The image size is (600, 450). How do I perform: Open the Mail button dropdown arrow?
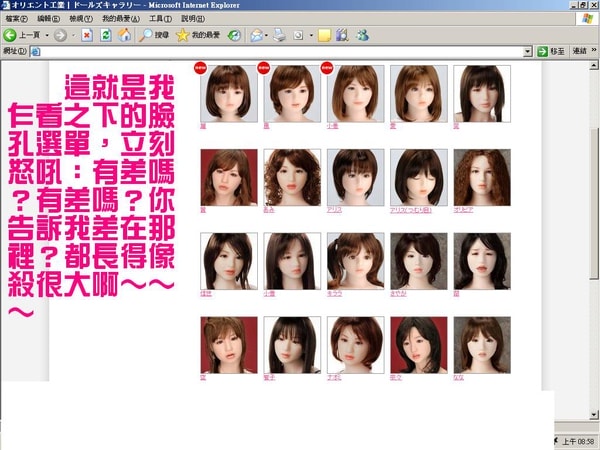click(266, 36)
